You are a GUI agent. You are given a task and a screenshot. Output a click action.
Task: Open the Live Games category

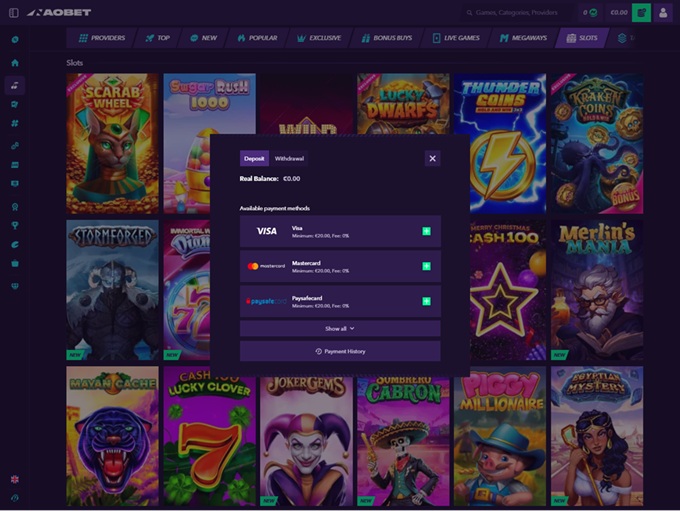tap(456, 38)
